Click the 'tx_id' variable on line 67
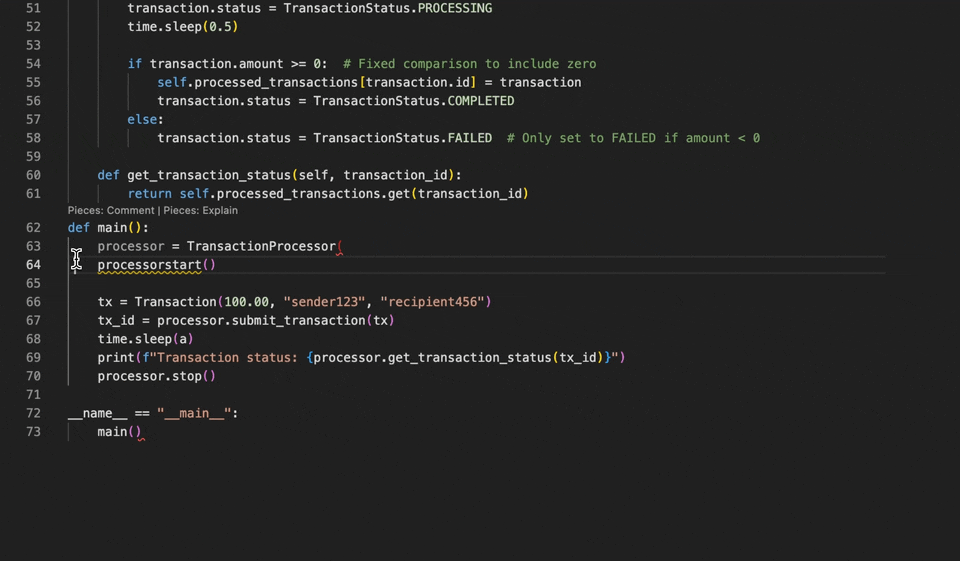Screen dimensions: 960x561 116,320
